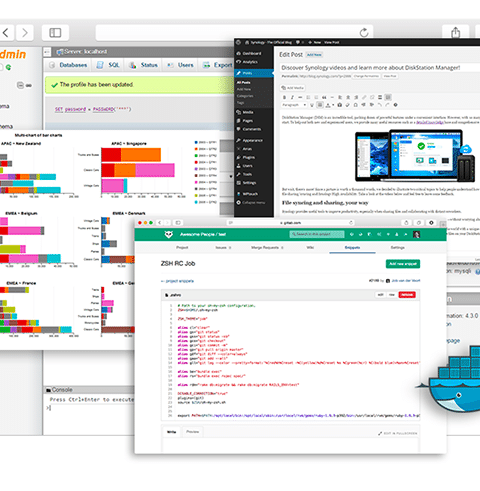Viewport: 480px width, 491px height.
Task: Open Plugins in WordPress sidebar
Action: click(x=246, y=157)
